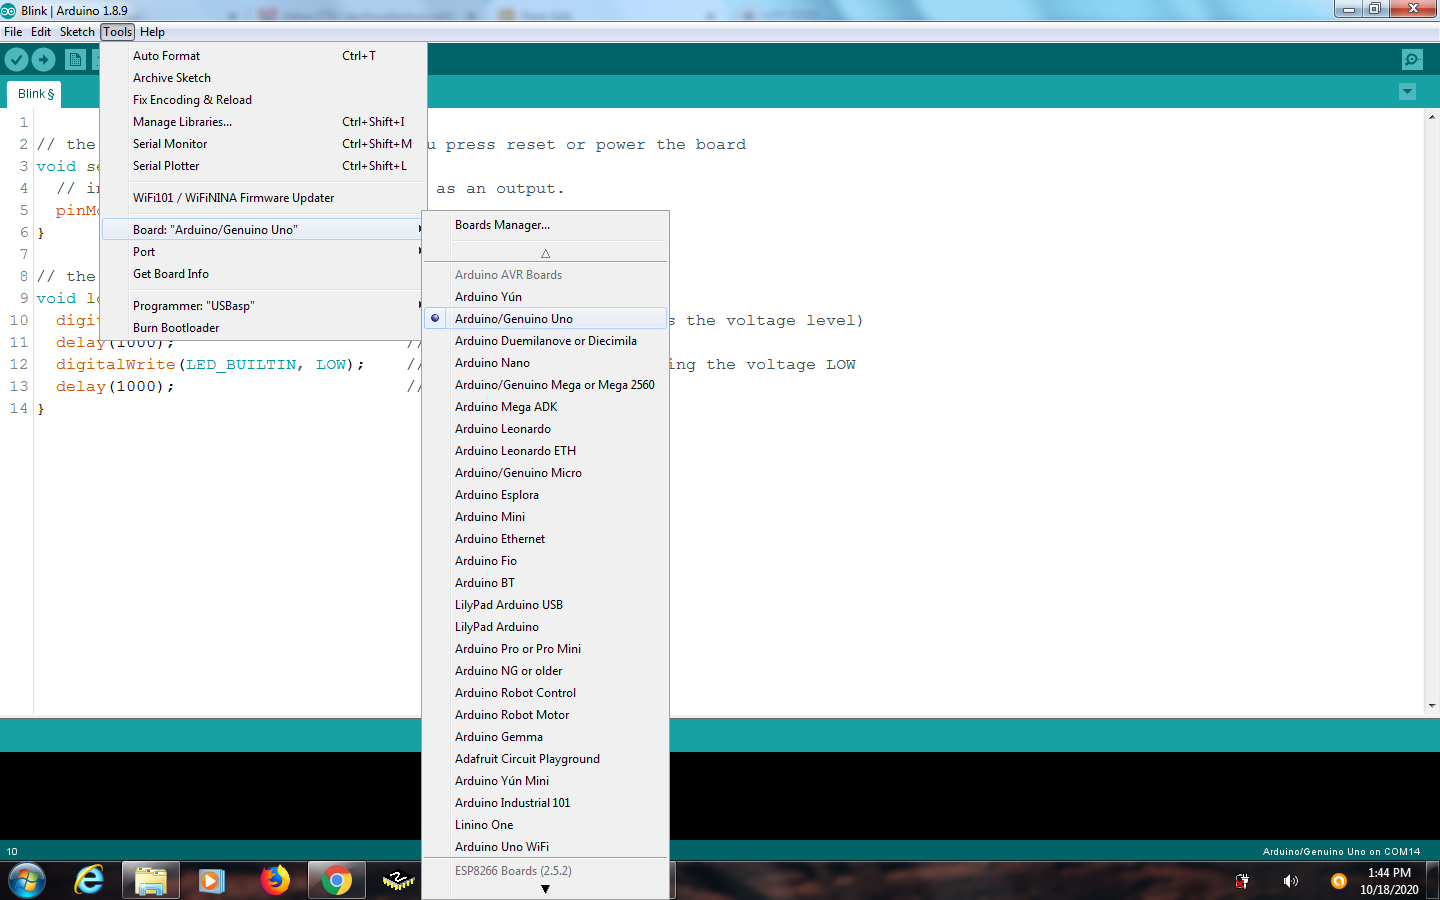The width and height of the screenshot is (1440, 900).
Task: Launch WiFi101 / WiFiNINA Firmware Updater
Action: point(264,198)
